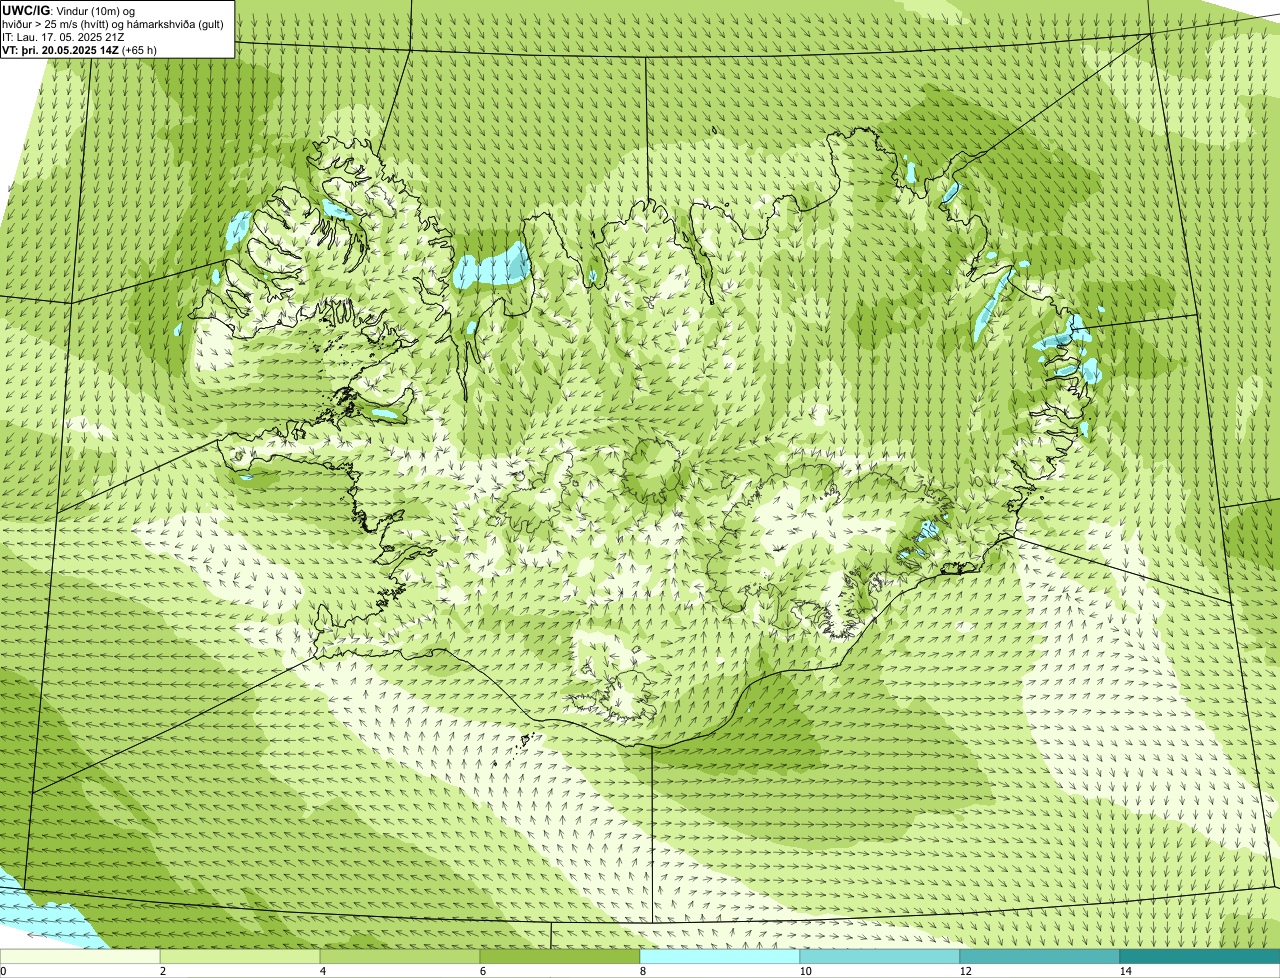The image size is (1280, 978).
Task: Click the 'VT: þri. 20.05.2025 14Z (+65 h)' line
Action: click(79, 50)
